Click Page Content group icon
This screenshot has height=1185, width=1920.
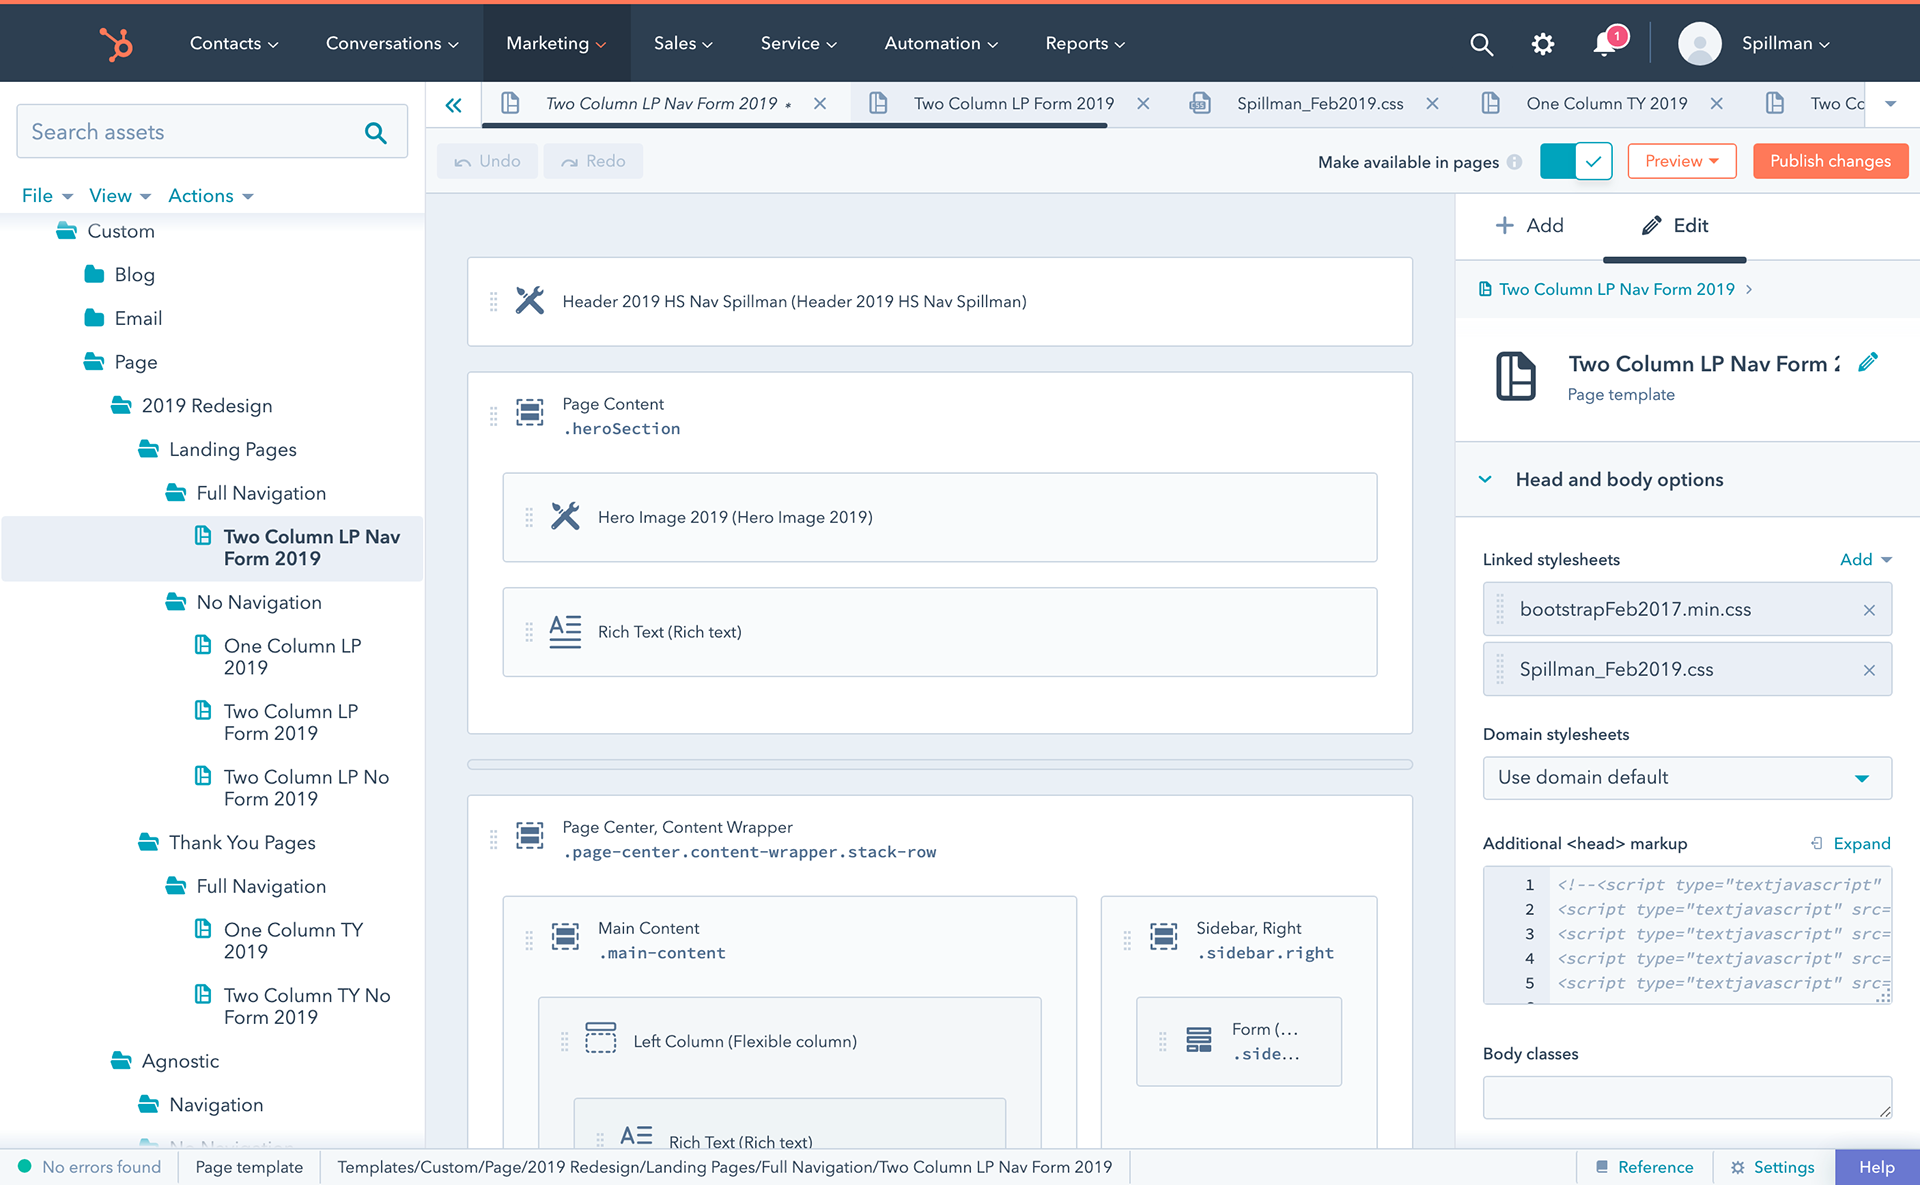(529, 412)
